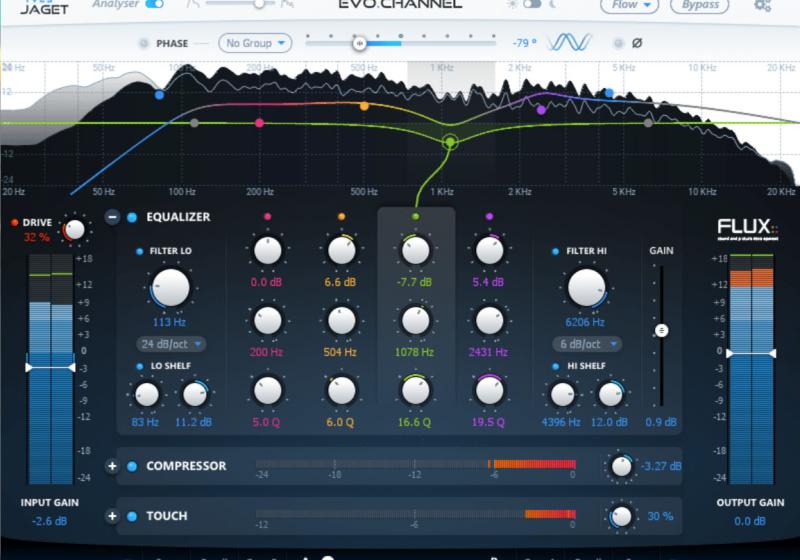Image resolution: width=800 pixels, height=560 pixels.
Task: Click the pink band 0.0 dB gain knob
Action: tap(267, 250)
